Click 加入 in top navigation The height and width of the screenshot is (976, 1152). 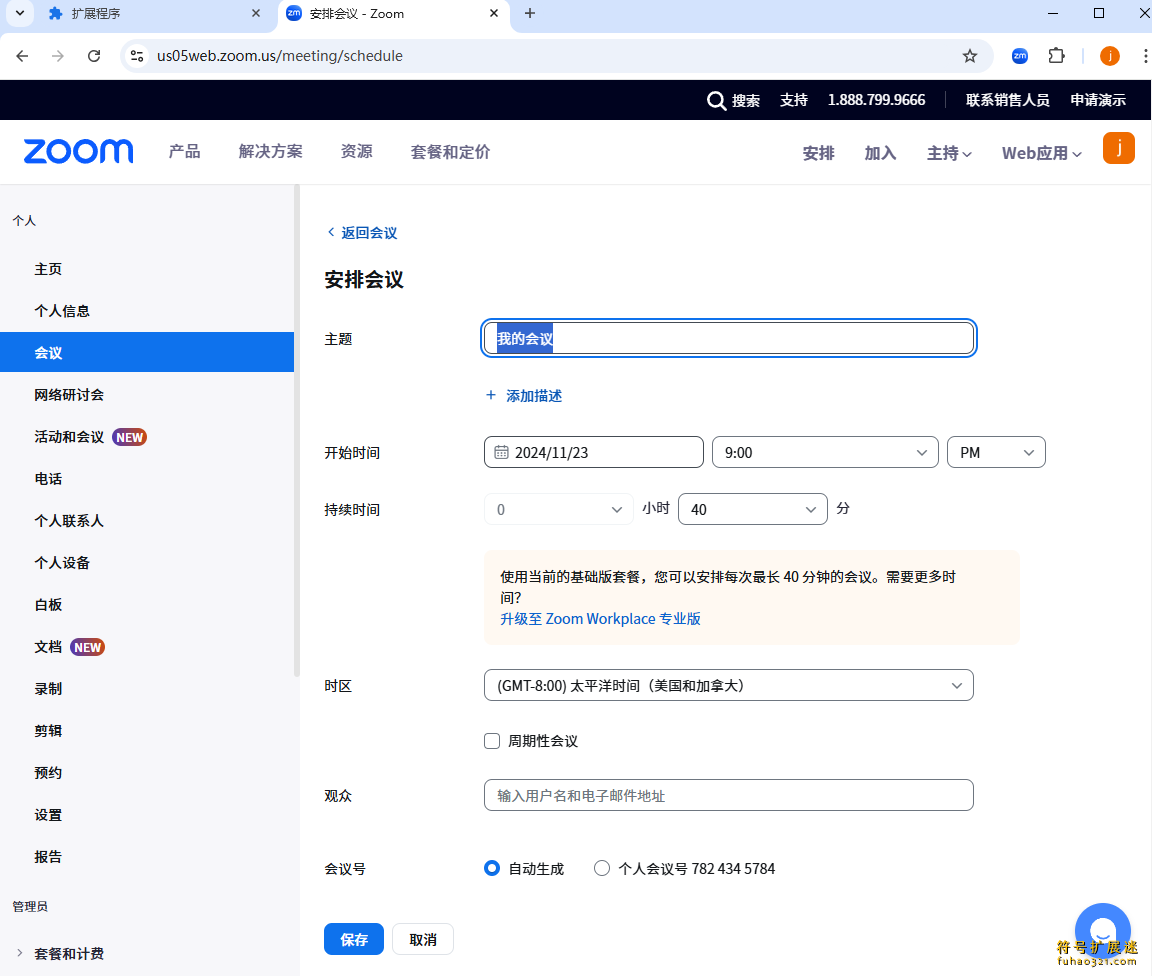[880, 153]
